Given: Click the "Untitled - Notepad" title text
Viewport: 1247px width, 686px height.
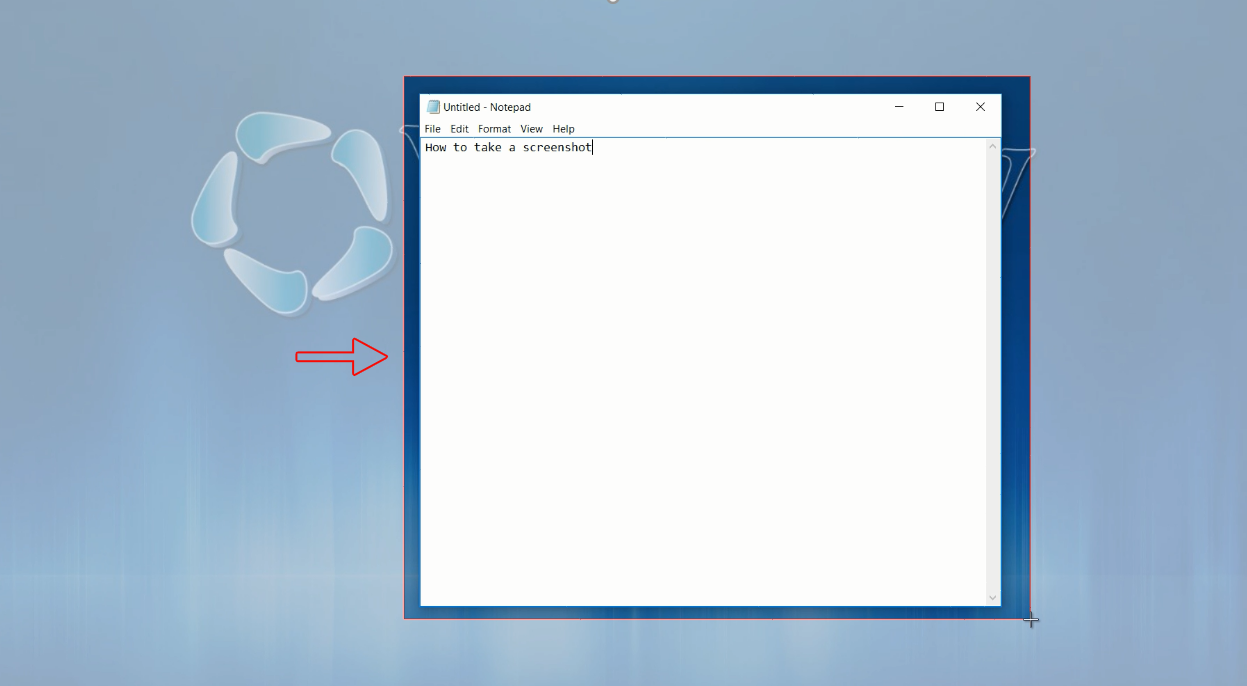Looking at the screenshot, I should 487,107.
